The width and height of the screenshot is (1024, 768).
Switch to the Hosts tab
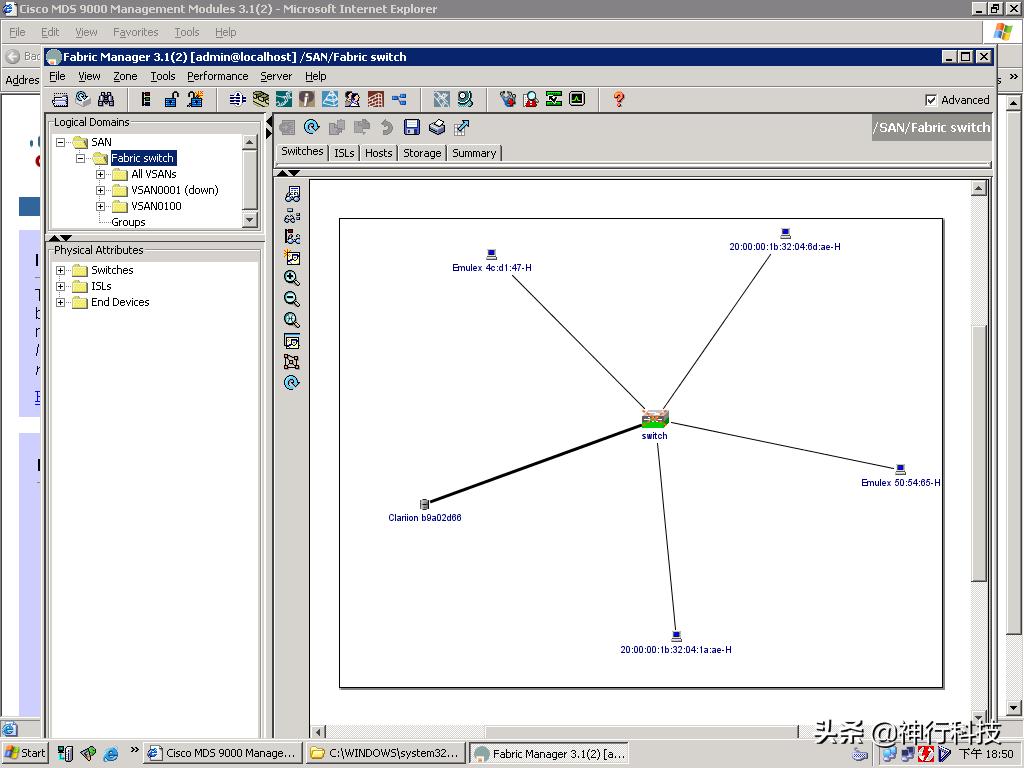coord(378,153)
